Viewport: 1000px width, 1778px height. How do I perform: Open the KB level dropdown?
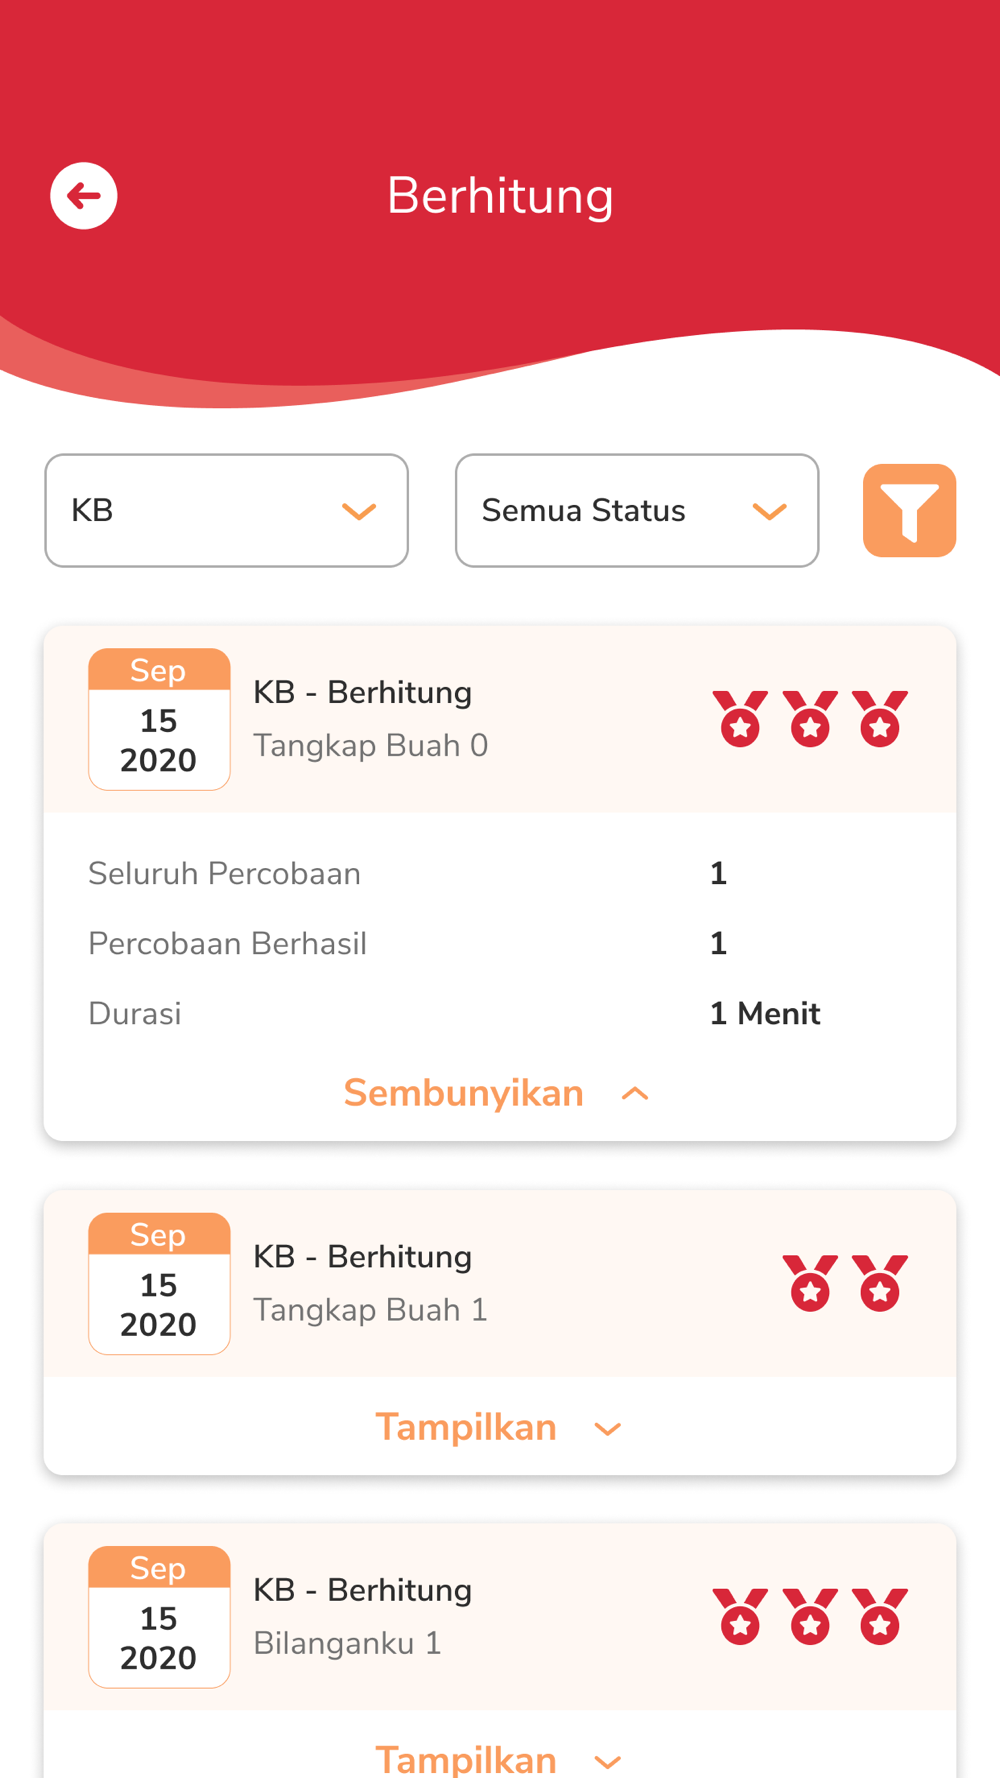pos(226,511)
